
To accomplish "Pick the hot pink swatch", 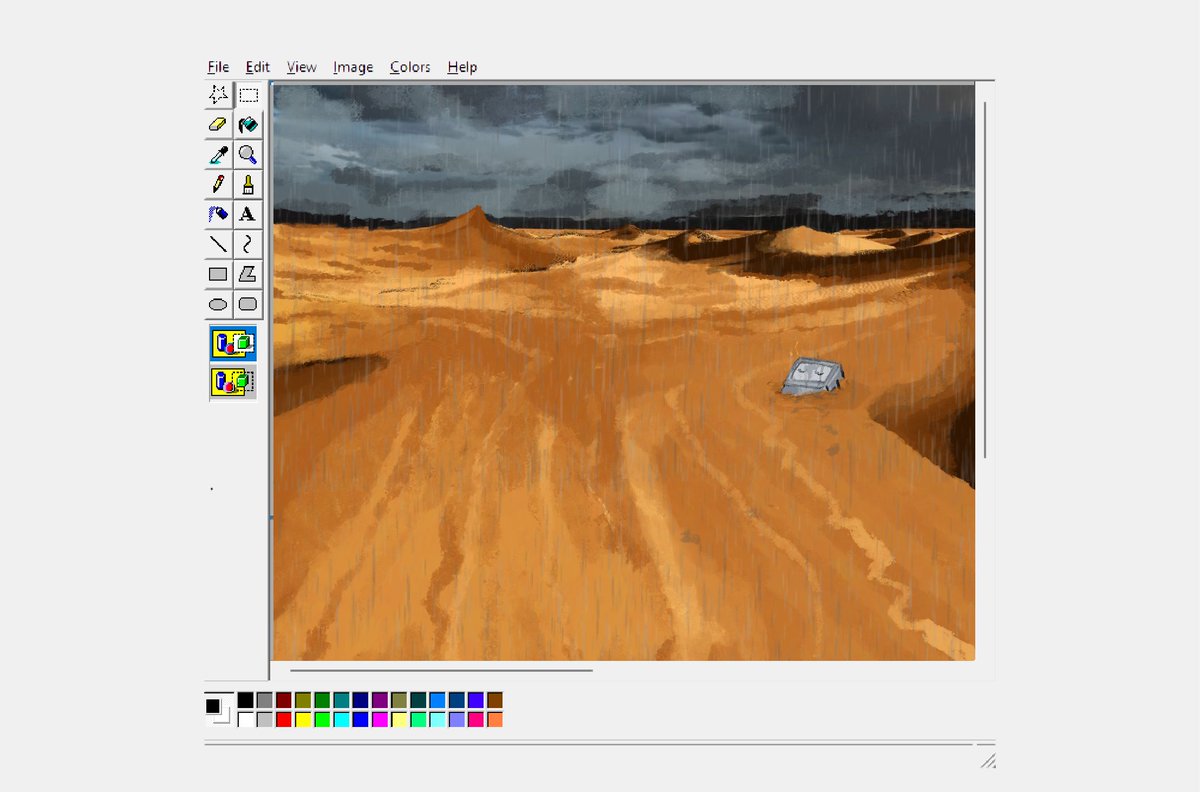I will click(476, 719).
